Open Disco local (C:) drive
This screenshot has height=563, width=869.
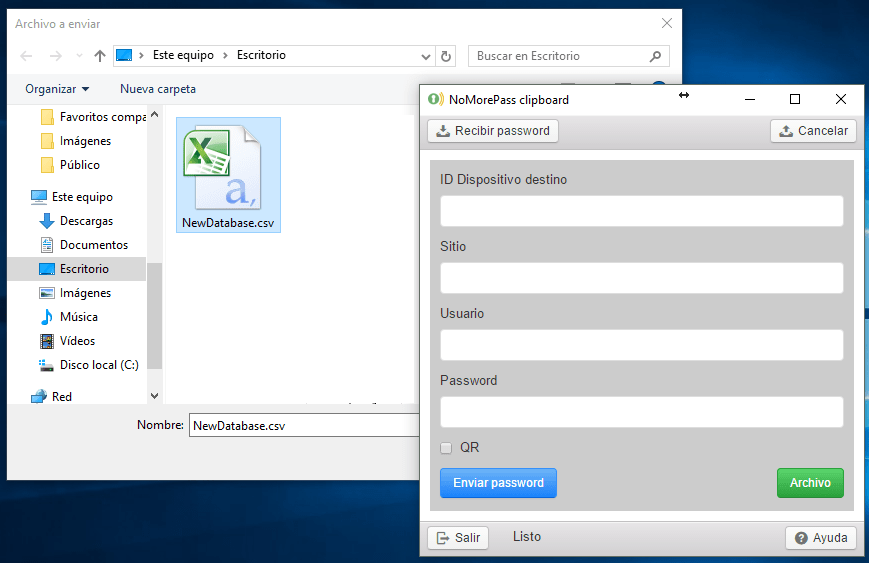tap(89, 365)
